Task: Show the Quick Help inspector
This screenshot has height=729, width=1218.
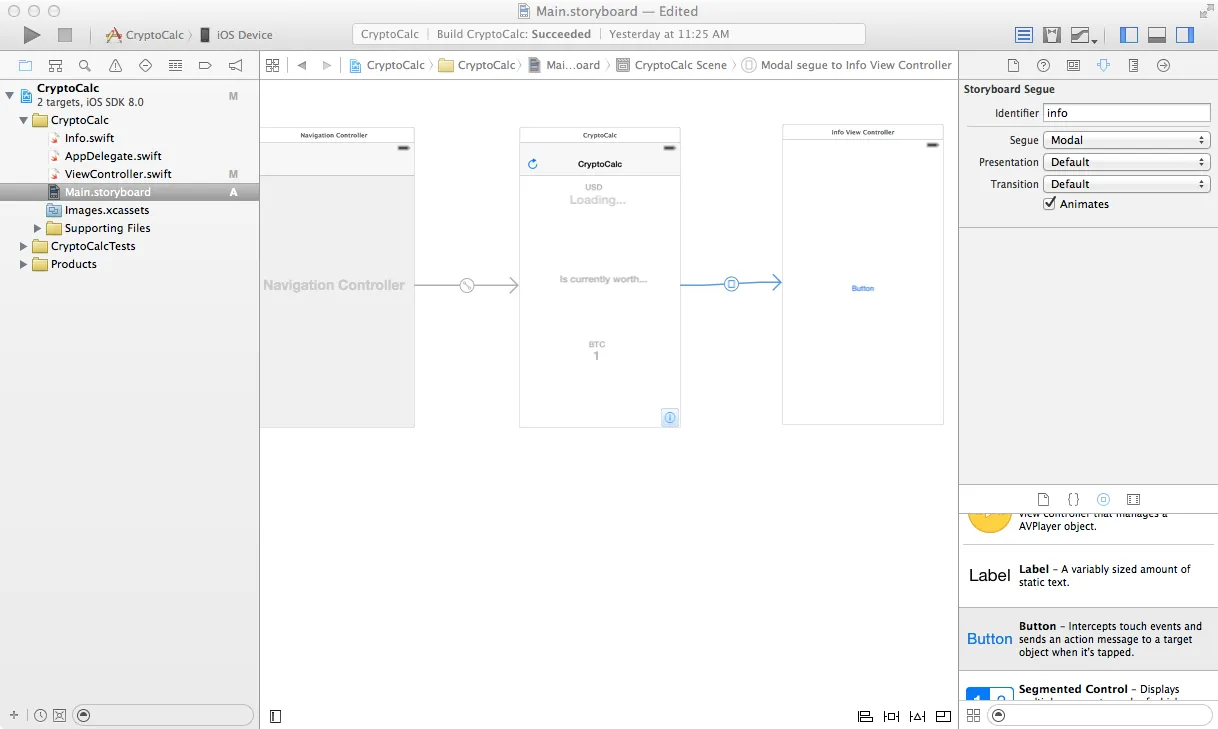Action: click(1043, 65)
